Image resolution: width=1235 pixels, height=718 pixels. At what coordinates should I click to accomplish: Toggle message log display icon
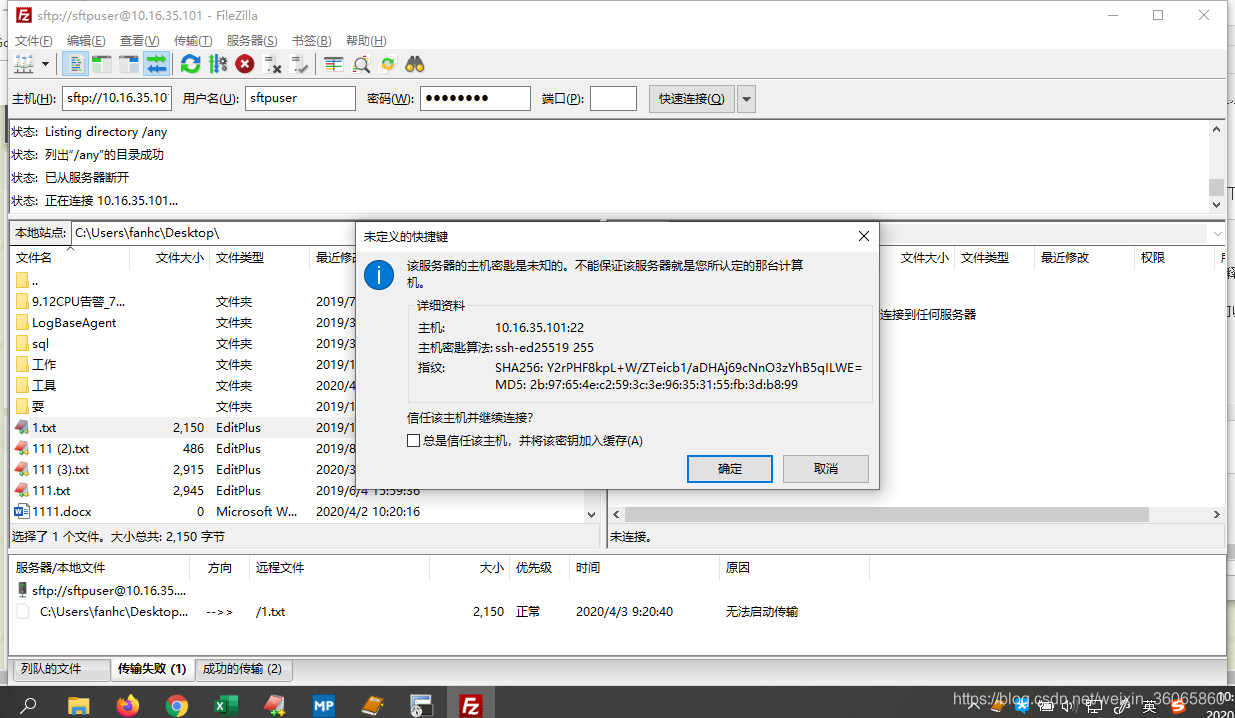coord(76,64)
